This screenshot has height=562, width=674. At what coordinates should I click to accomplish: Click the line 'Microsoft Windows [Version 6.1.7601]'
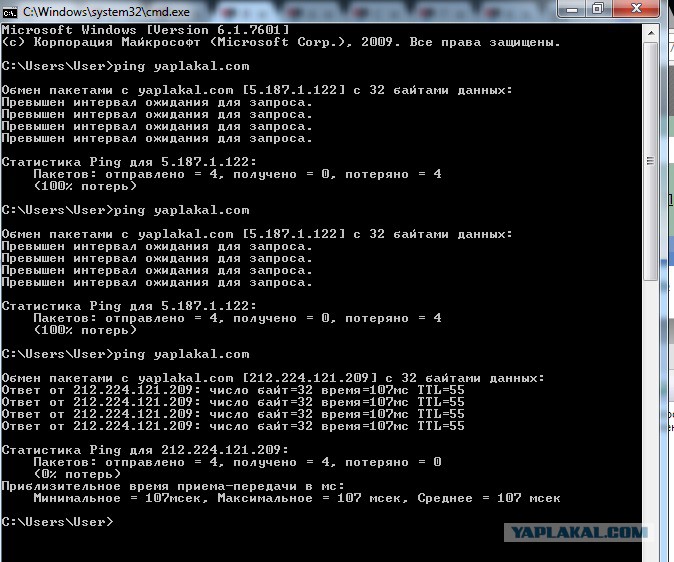[x=145, y=30]
